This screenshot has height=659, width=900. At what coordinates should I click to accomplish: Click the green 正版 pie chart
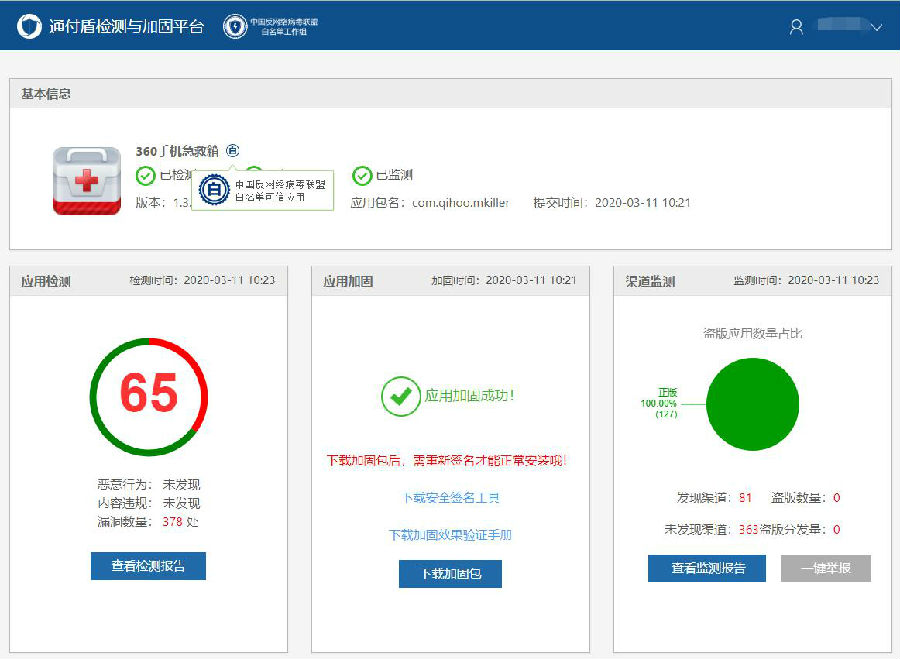(752, 405)
